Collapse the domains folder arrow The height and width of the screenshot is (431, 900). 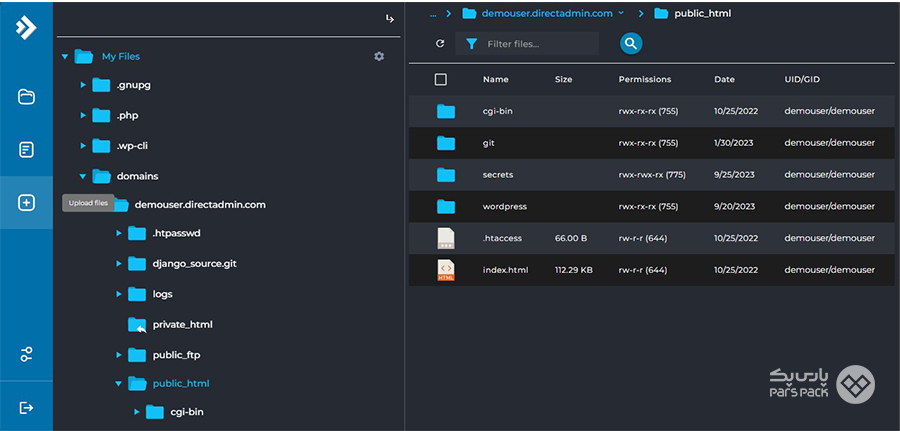tap(83, 177)
